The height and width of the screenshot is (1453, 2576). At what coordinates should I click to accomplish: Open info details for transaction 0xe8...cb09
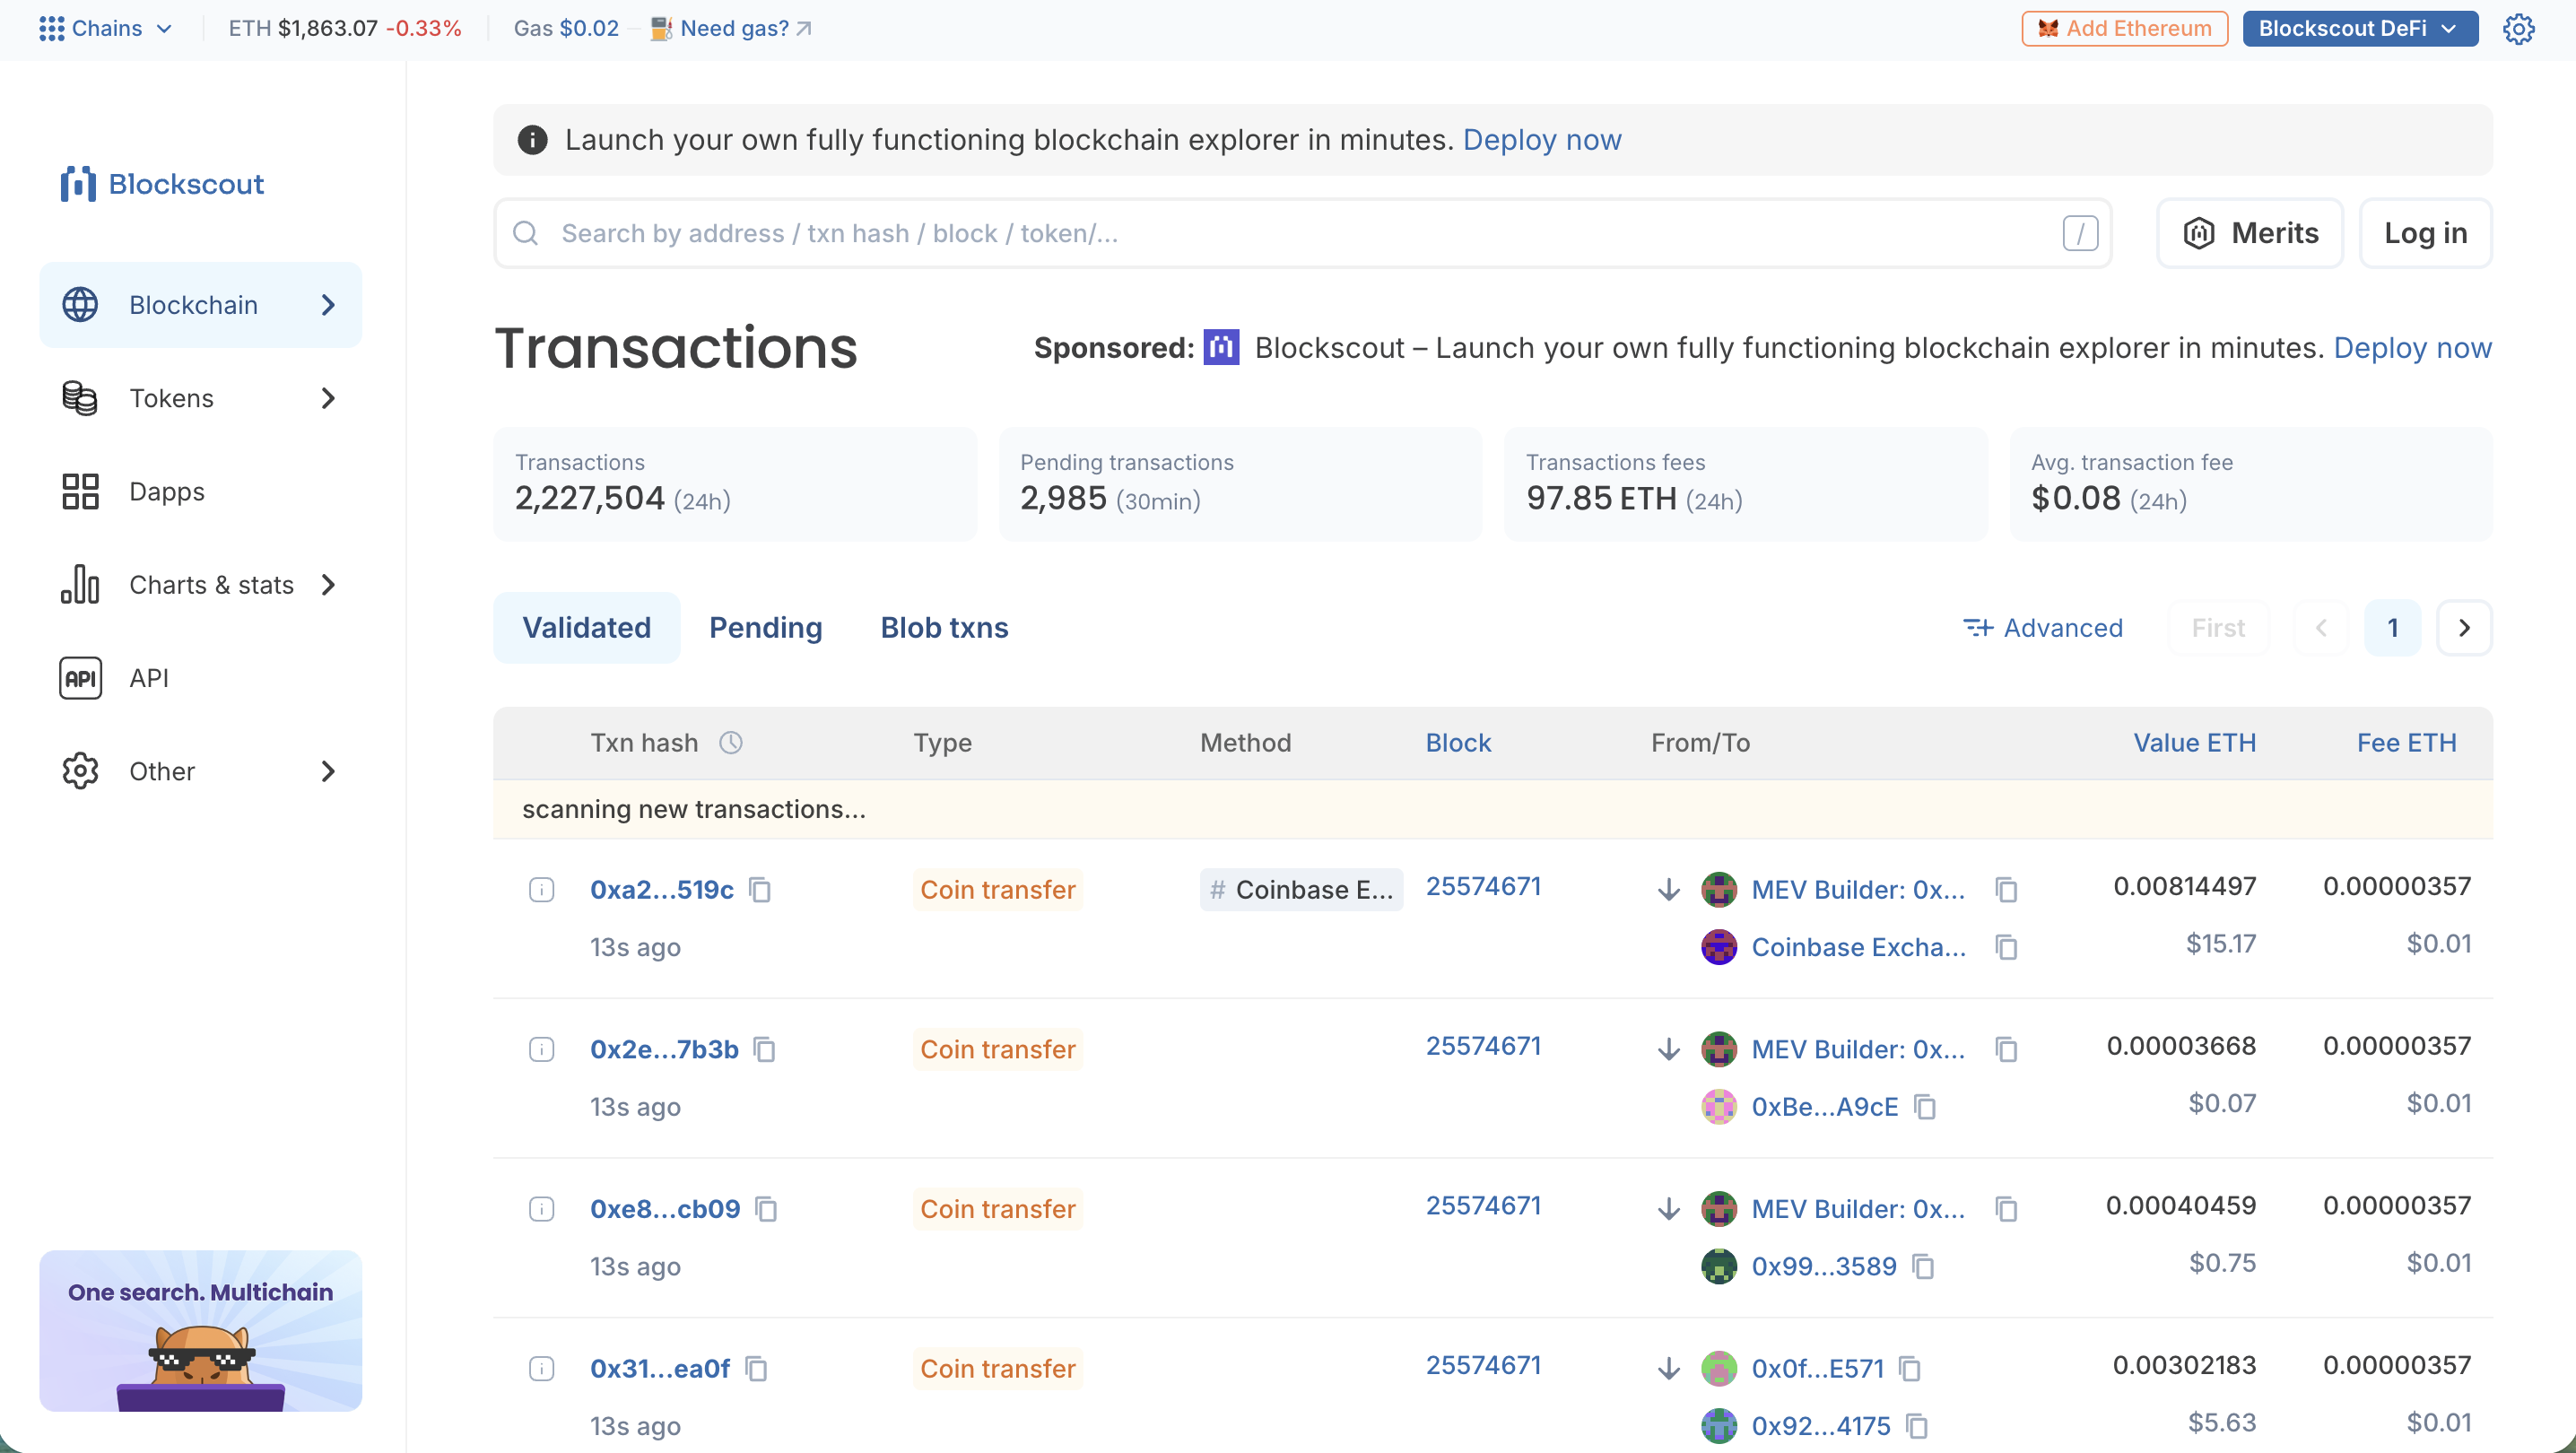tap(541, 1209)
